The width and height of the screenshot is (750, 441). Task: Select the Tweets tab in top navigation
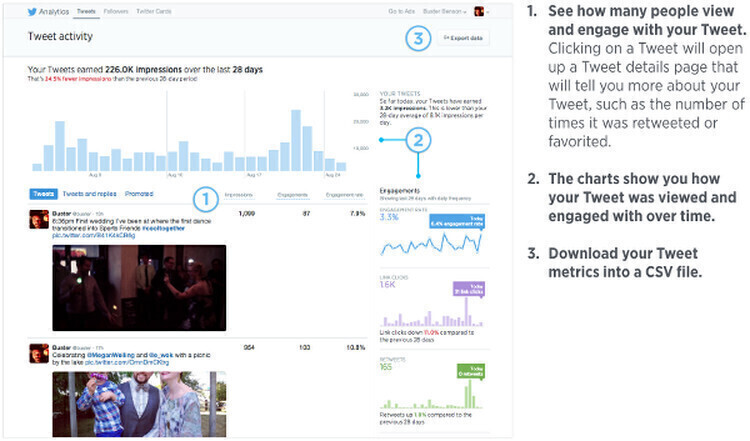87,11
